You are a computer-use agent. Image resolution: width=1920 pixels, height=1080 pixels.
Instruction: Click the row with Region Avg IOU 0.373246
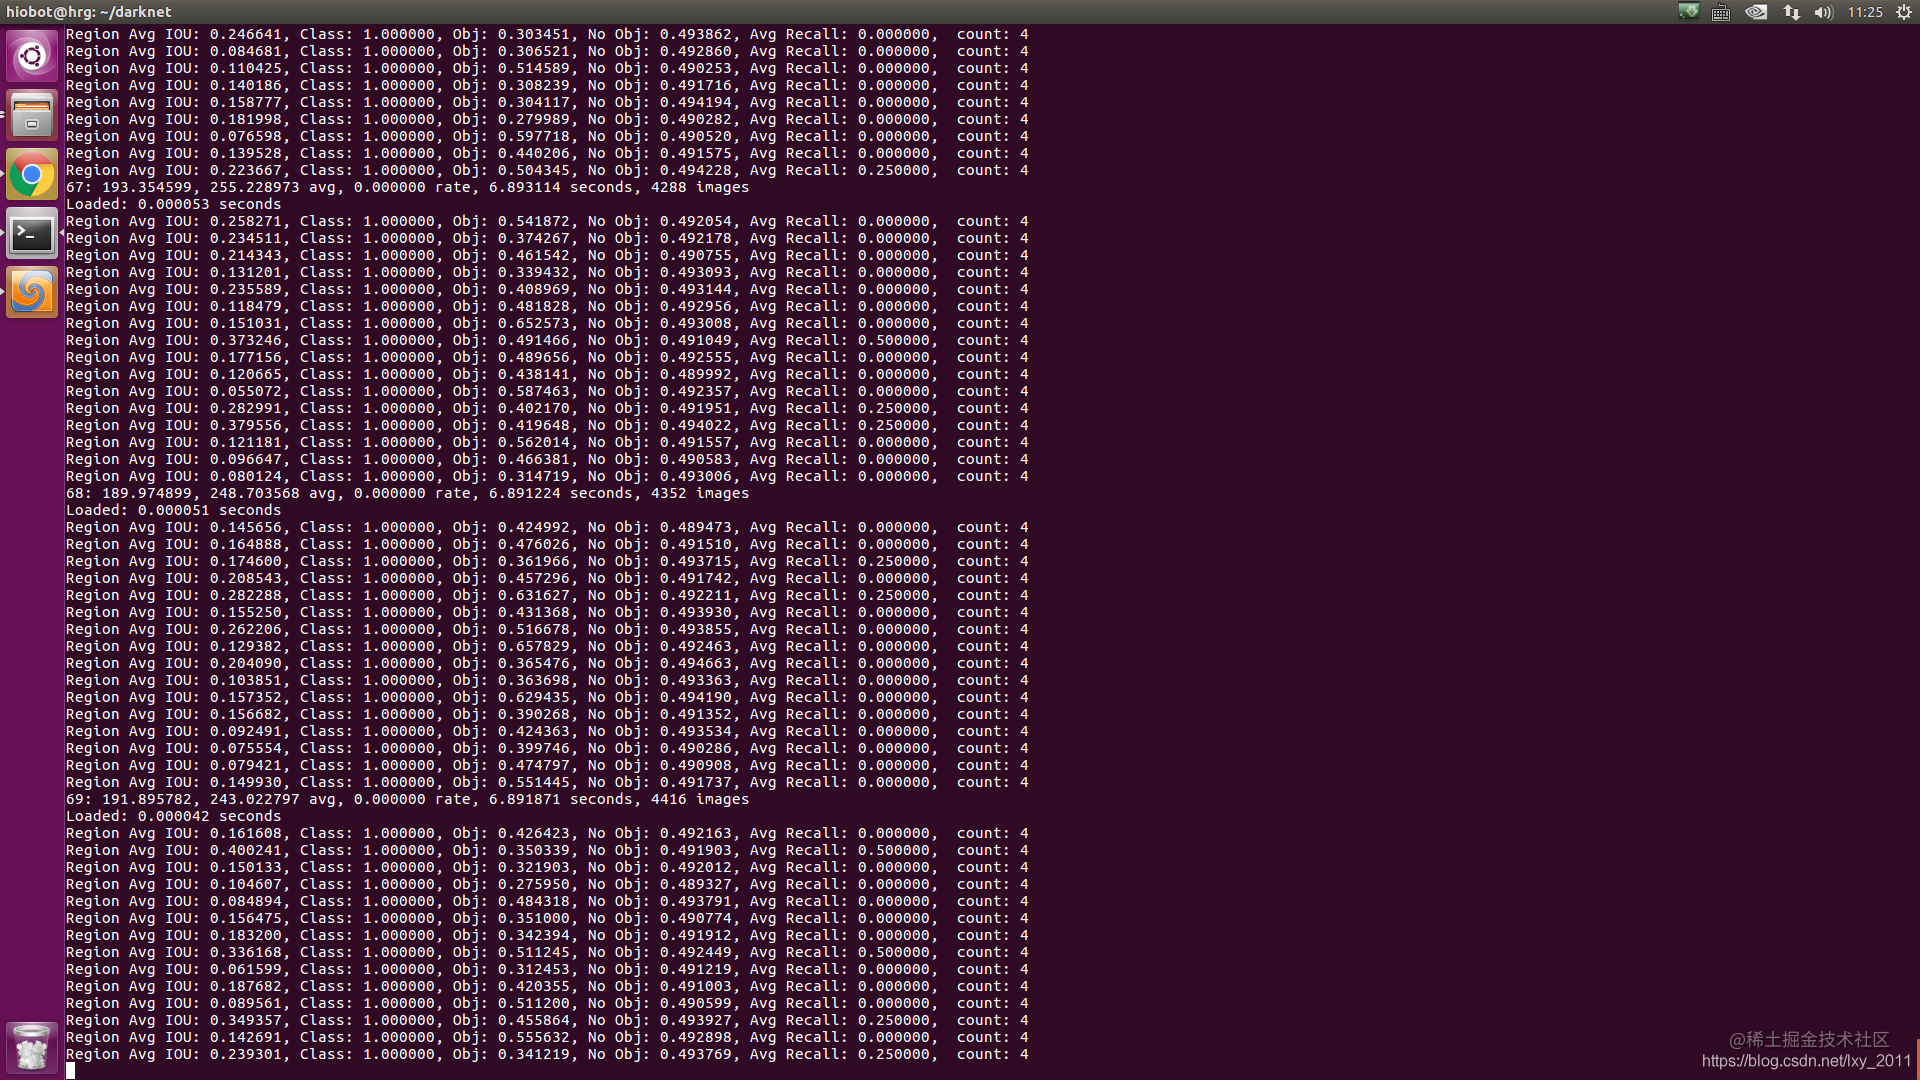point(547,340)
